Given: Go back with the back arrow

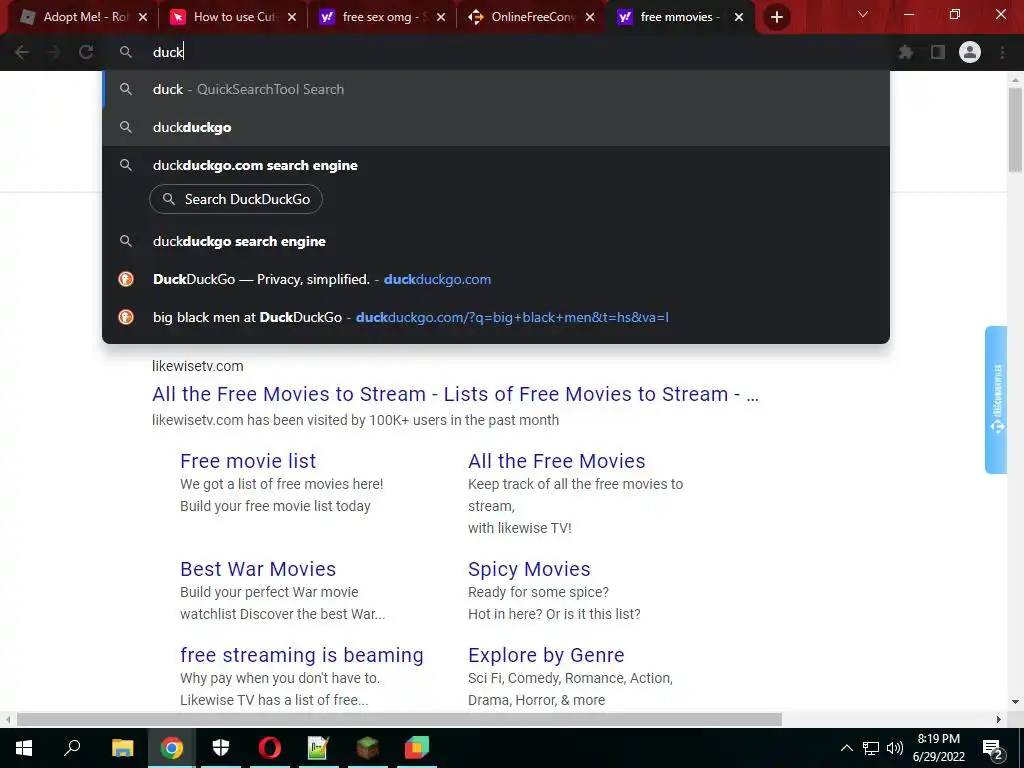Looking at the screenshot, I should click(x=22, y=52).
